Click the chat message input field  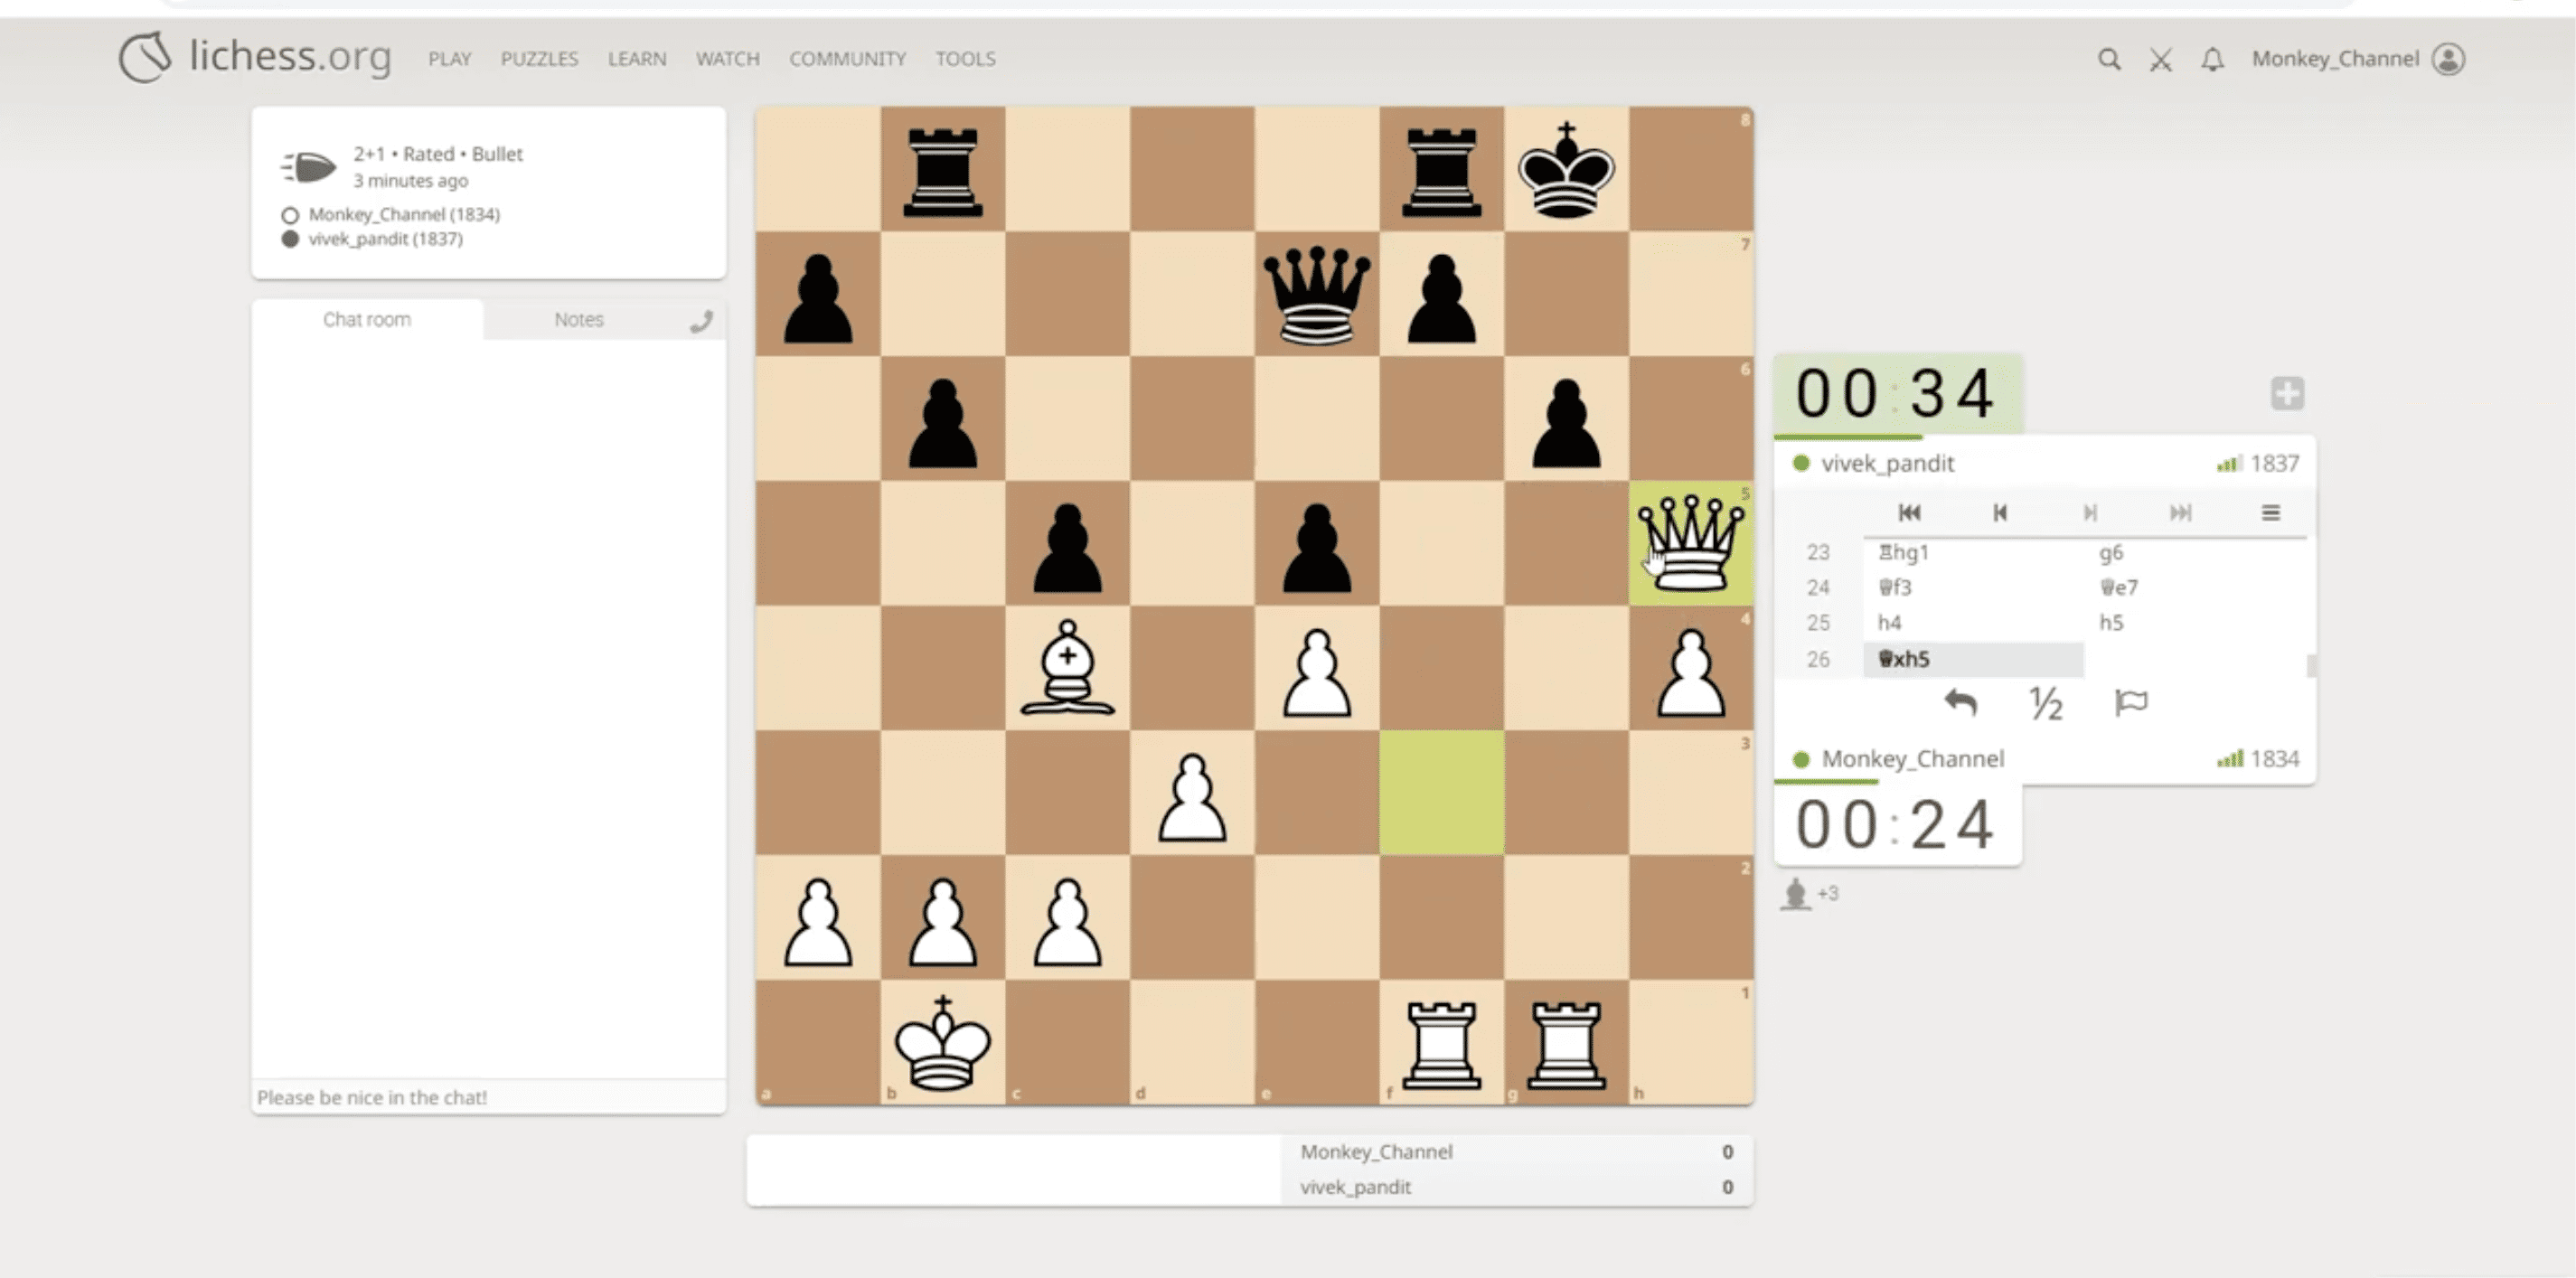tap(488, 1097)
